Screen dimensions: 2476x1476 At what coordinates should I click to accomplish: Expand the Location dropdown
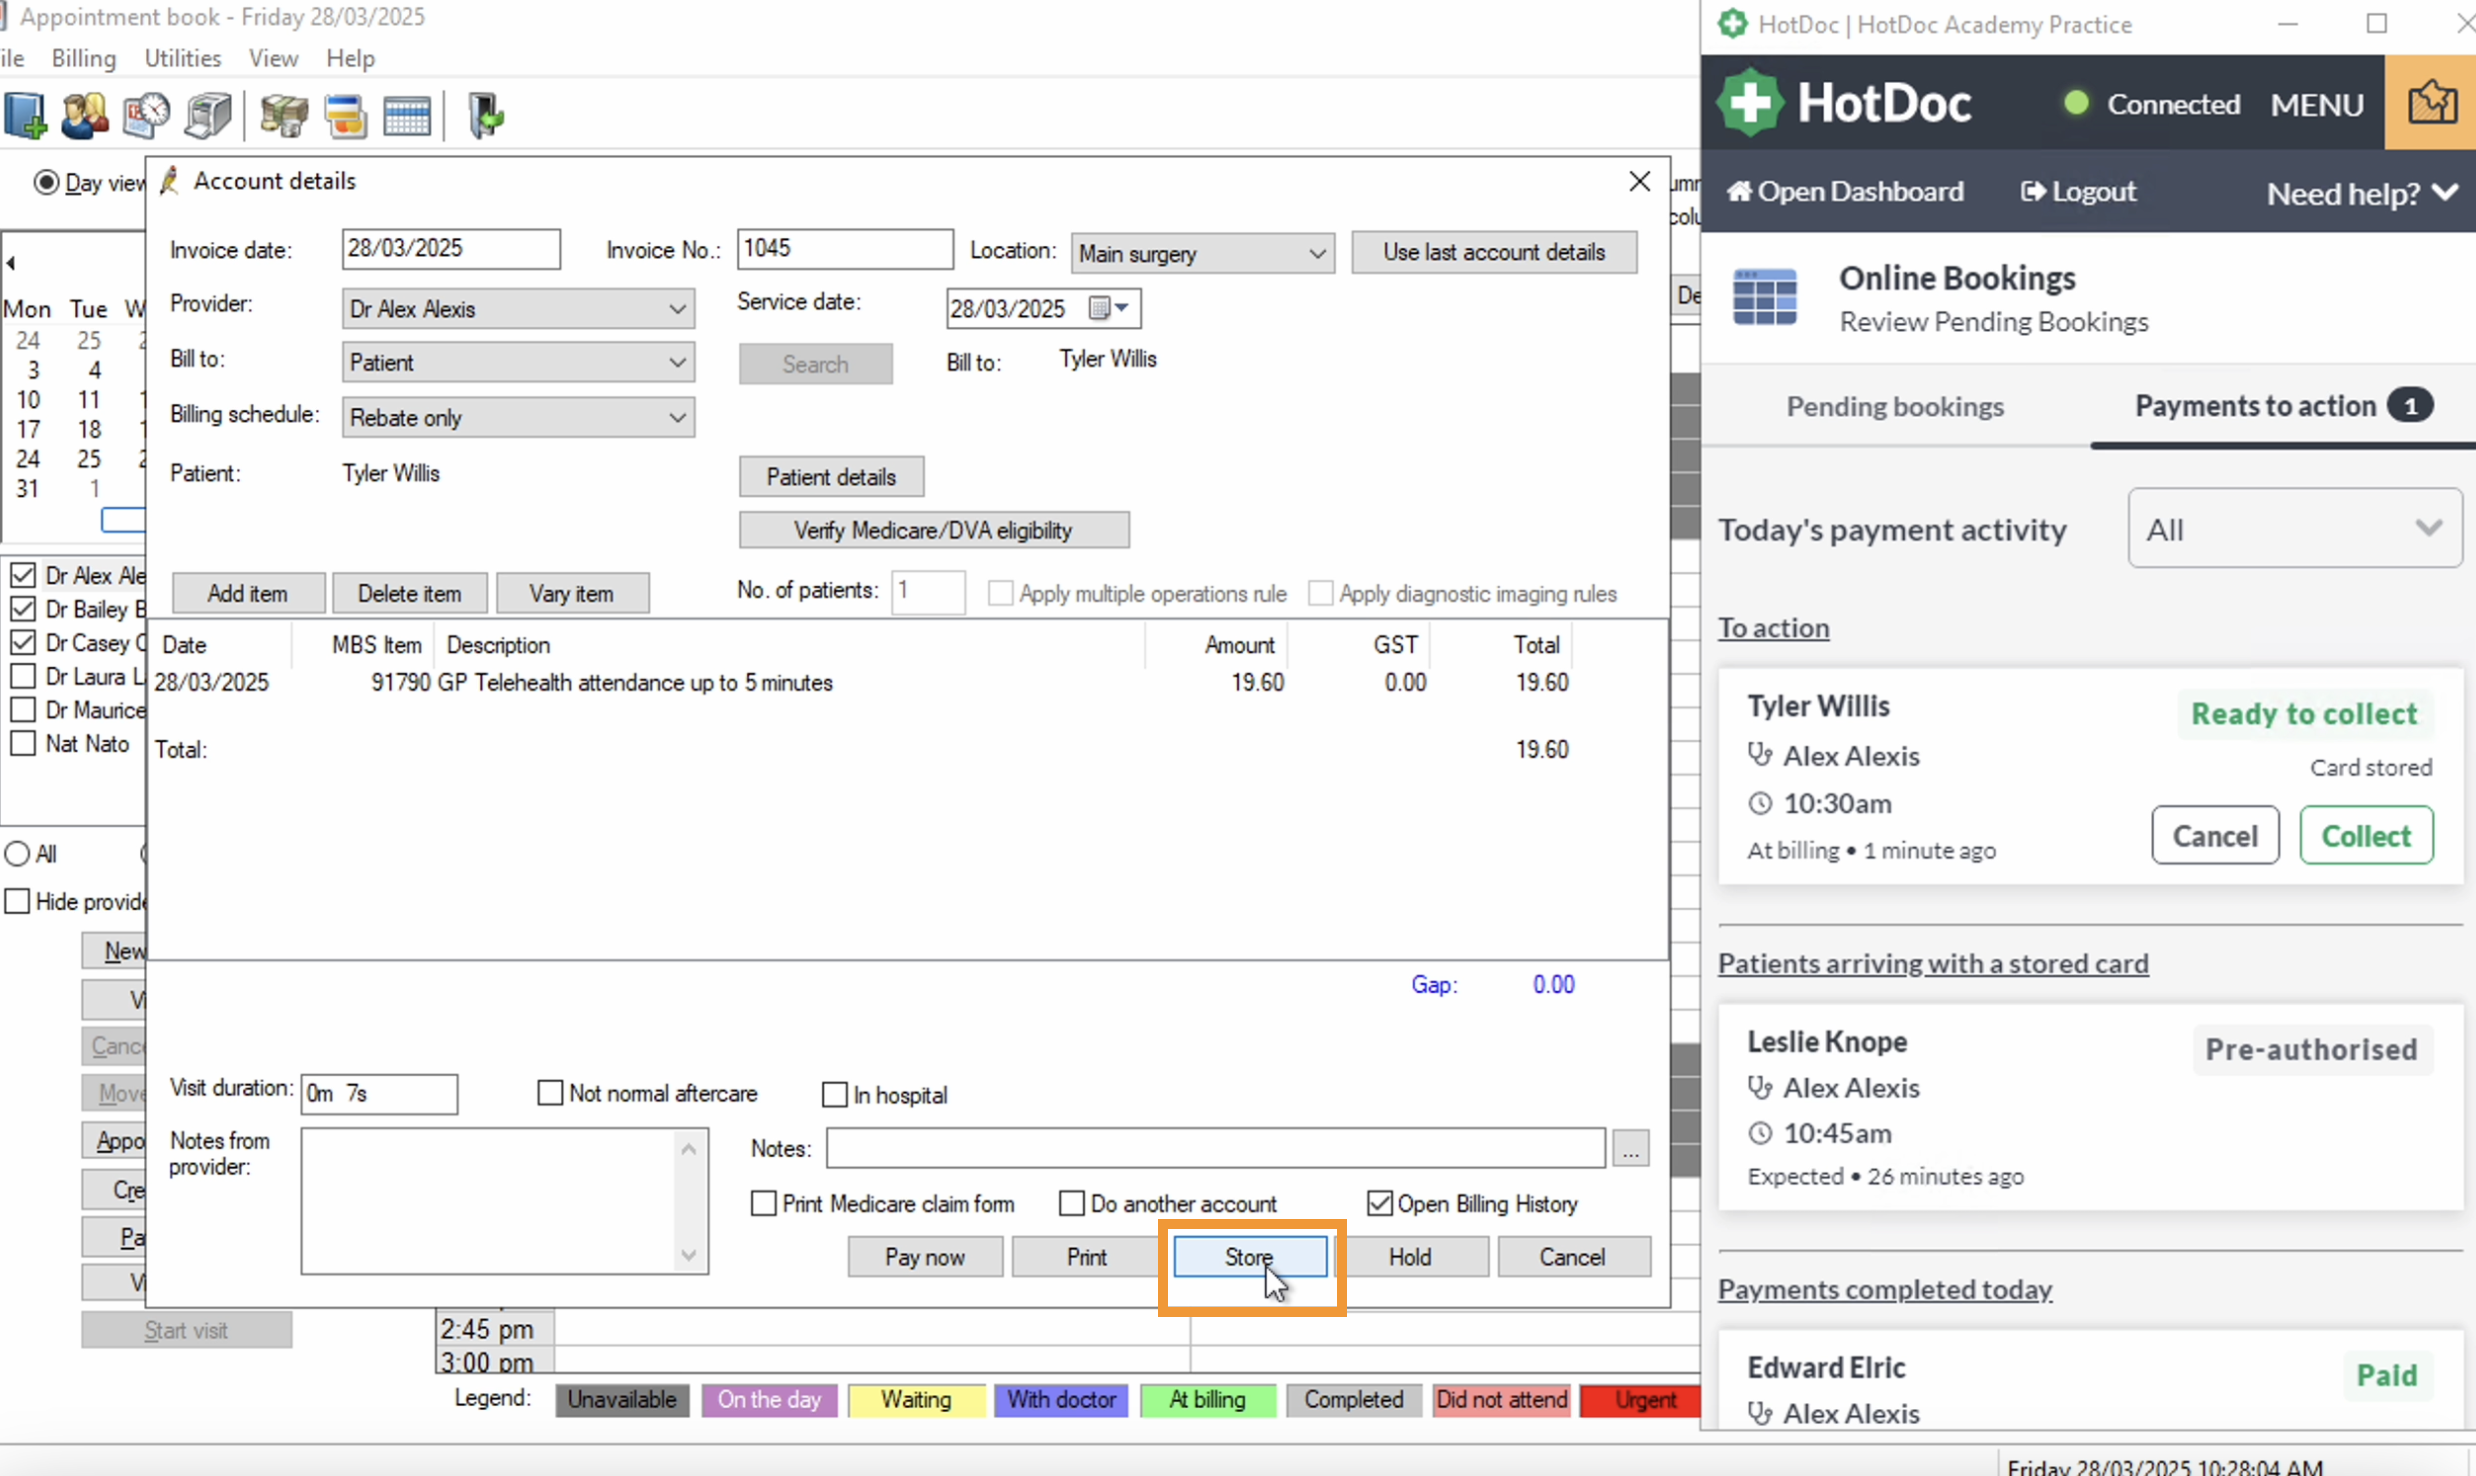tap(1202, 253)
